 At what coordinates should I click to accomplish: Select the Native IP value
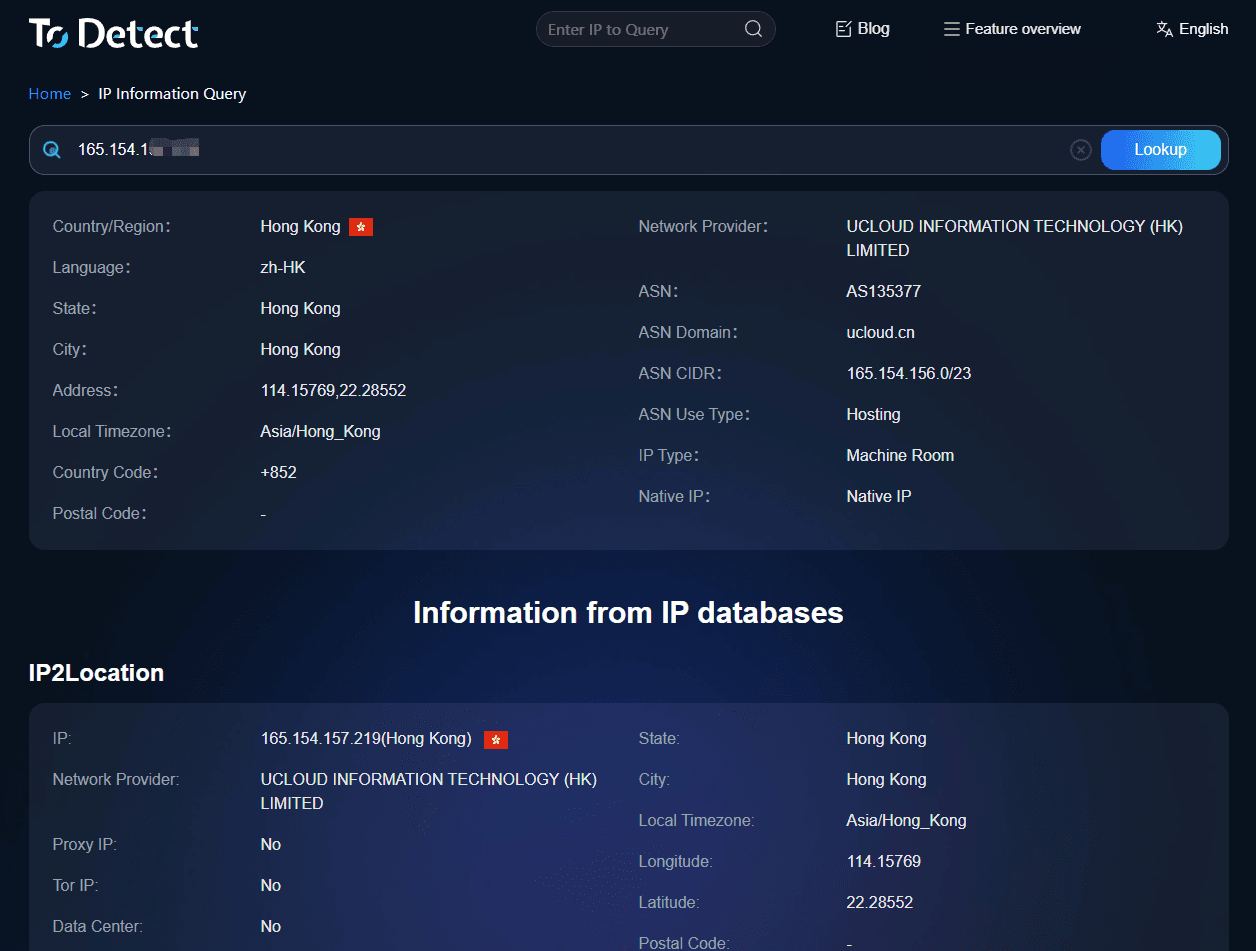tap(879, 496)
